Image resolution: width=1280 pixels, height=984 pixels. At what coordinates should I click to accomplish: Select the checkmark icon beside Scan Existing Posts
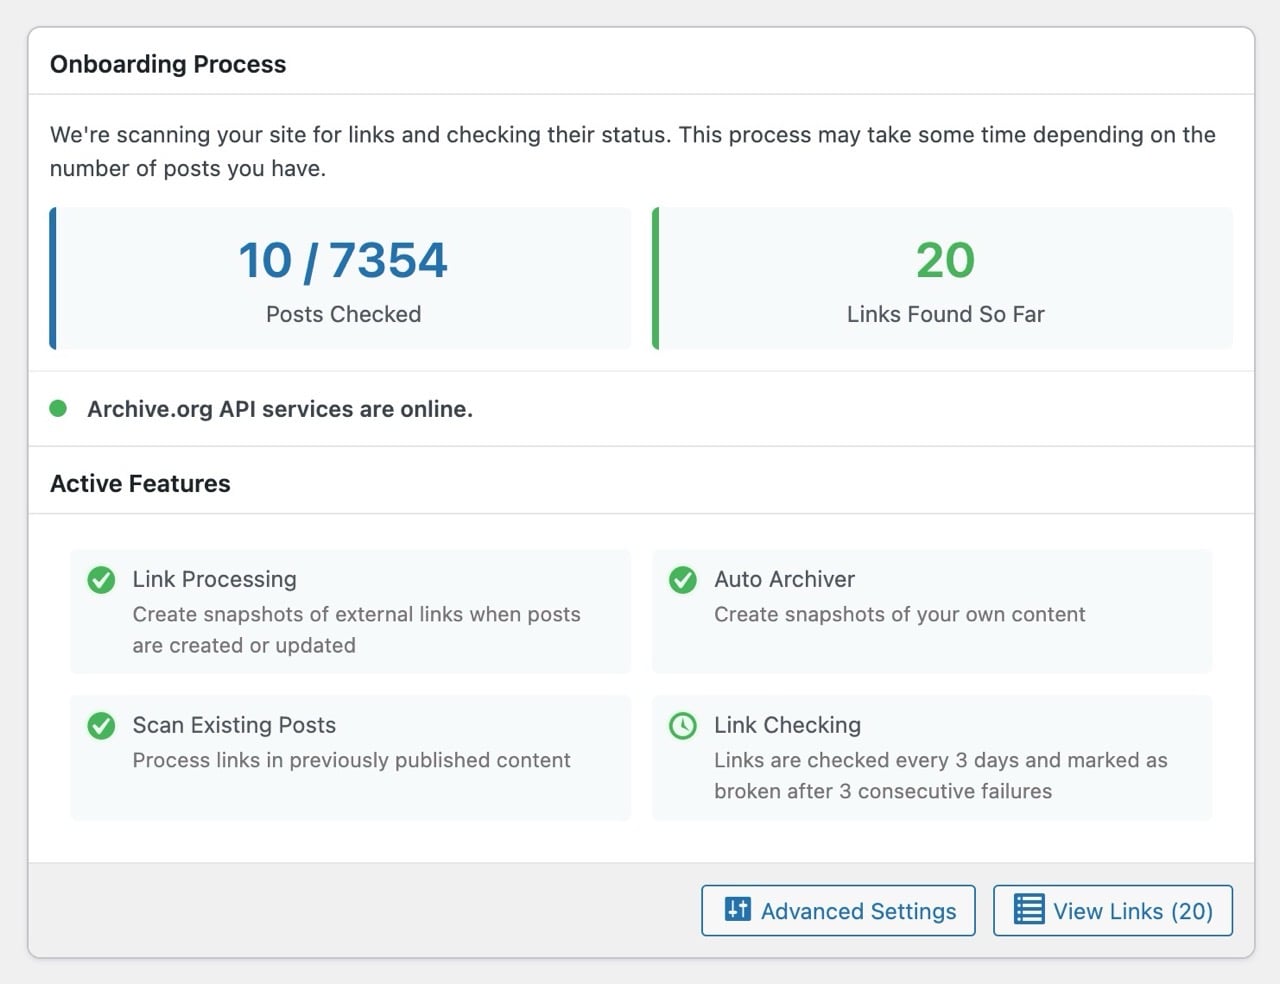[101, 726]
